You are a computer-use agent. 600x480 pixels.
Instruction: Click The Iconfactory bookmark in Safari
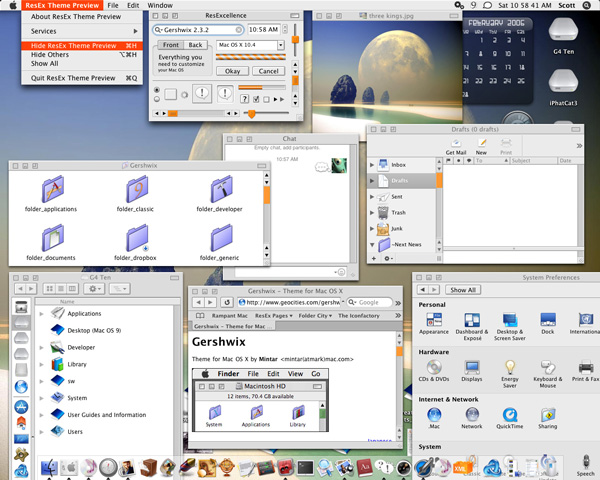[359, 316]
